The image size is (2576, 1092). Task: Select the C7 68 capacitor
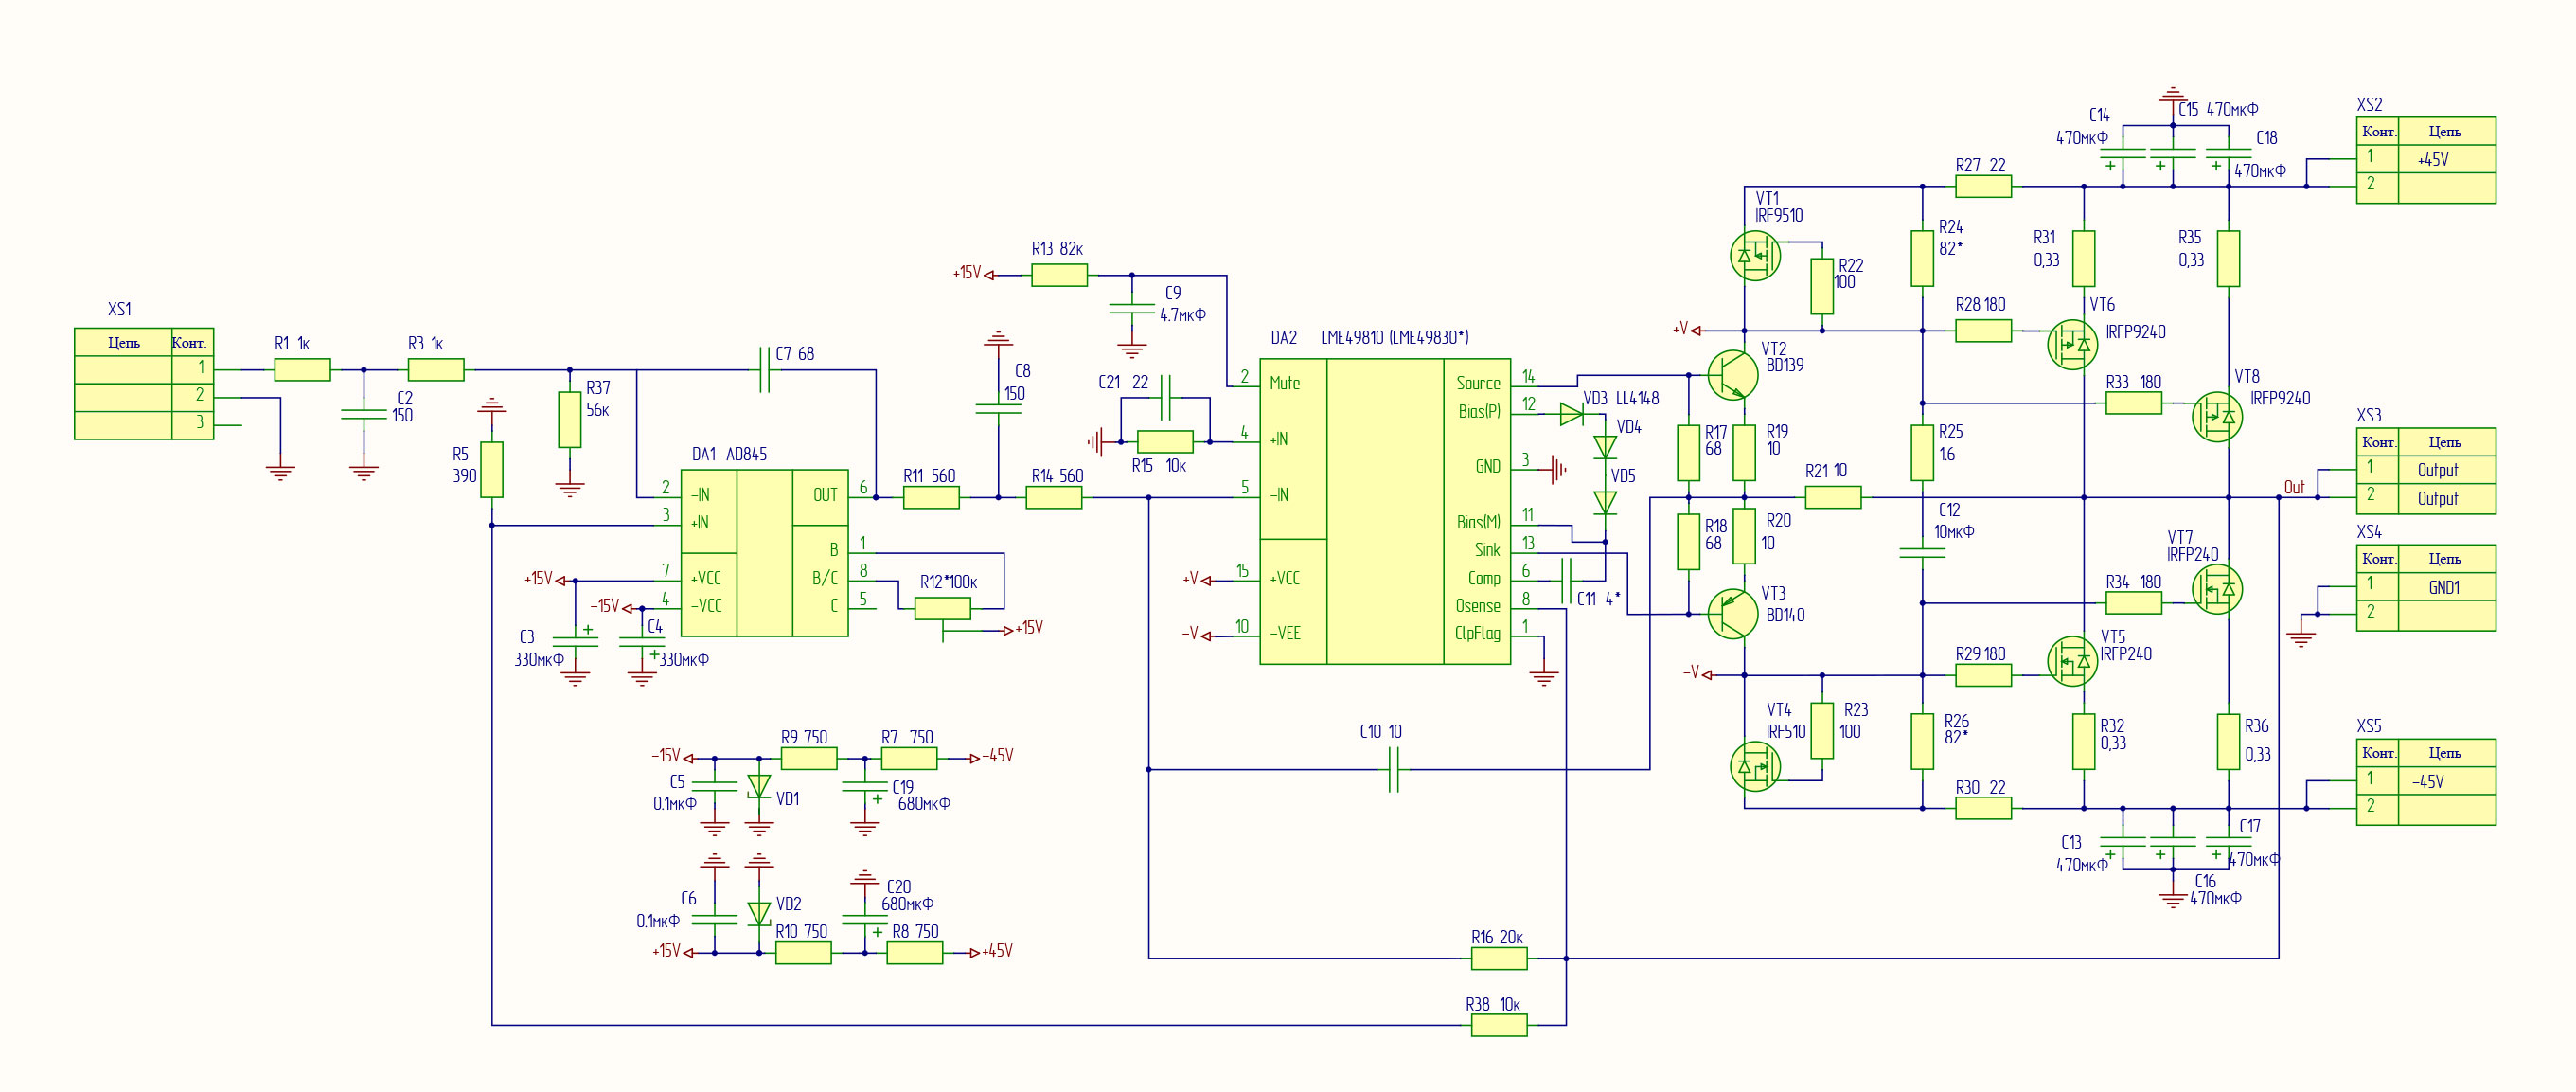[x=765, y=370]
